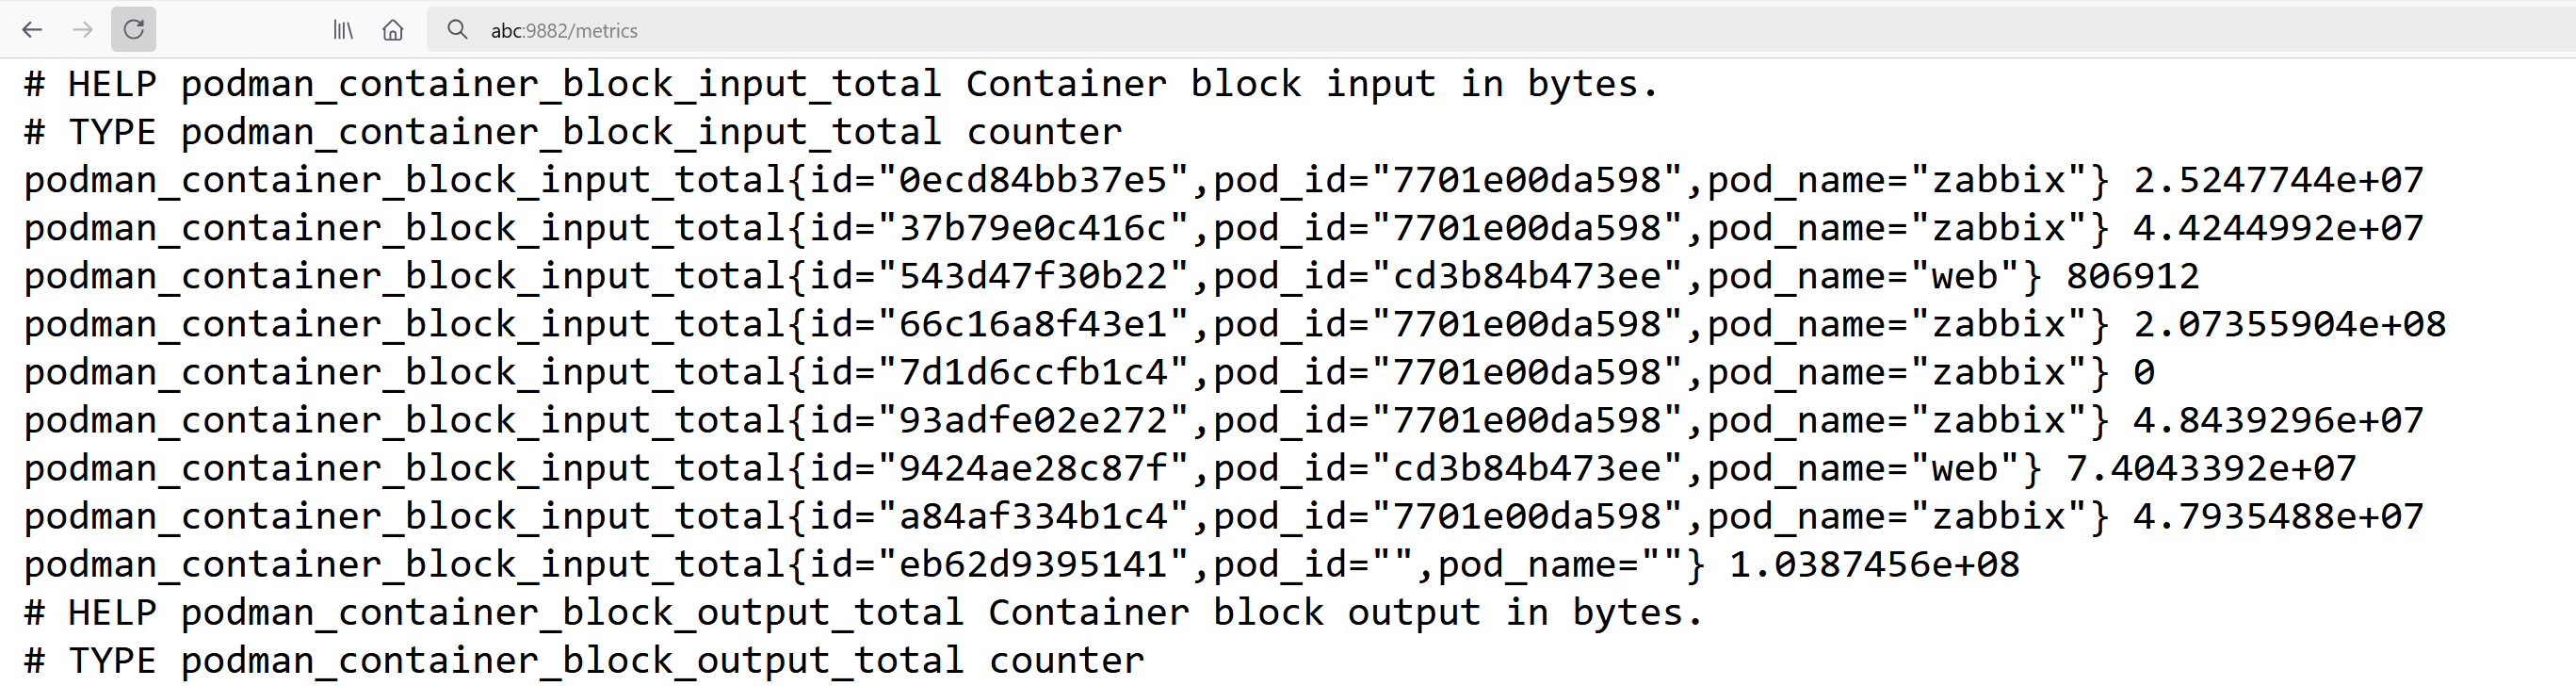Click the zero value for 7d1d6ccfb1c4
Image resolution: width=2576 pixels, height=686 pixels.
click(2144, 372)
